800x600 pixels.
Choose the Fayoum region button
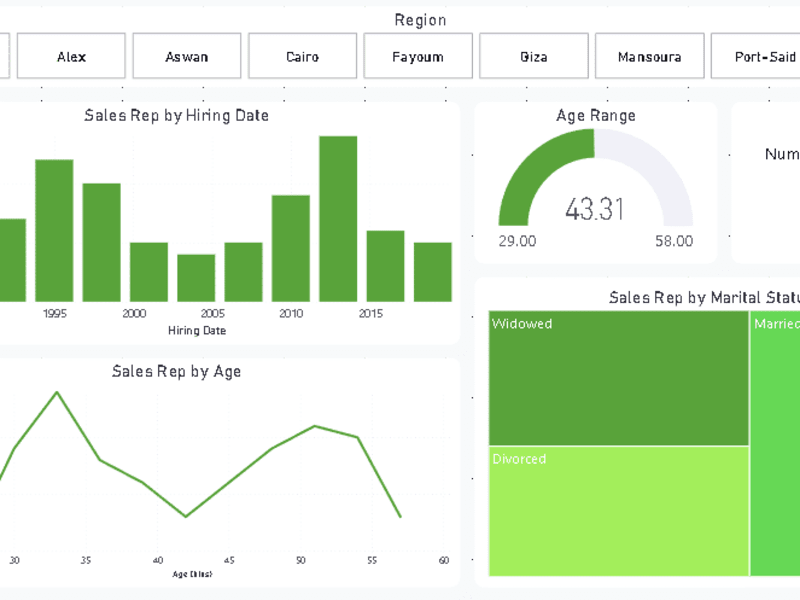click(x=418, y=56)
